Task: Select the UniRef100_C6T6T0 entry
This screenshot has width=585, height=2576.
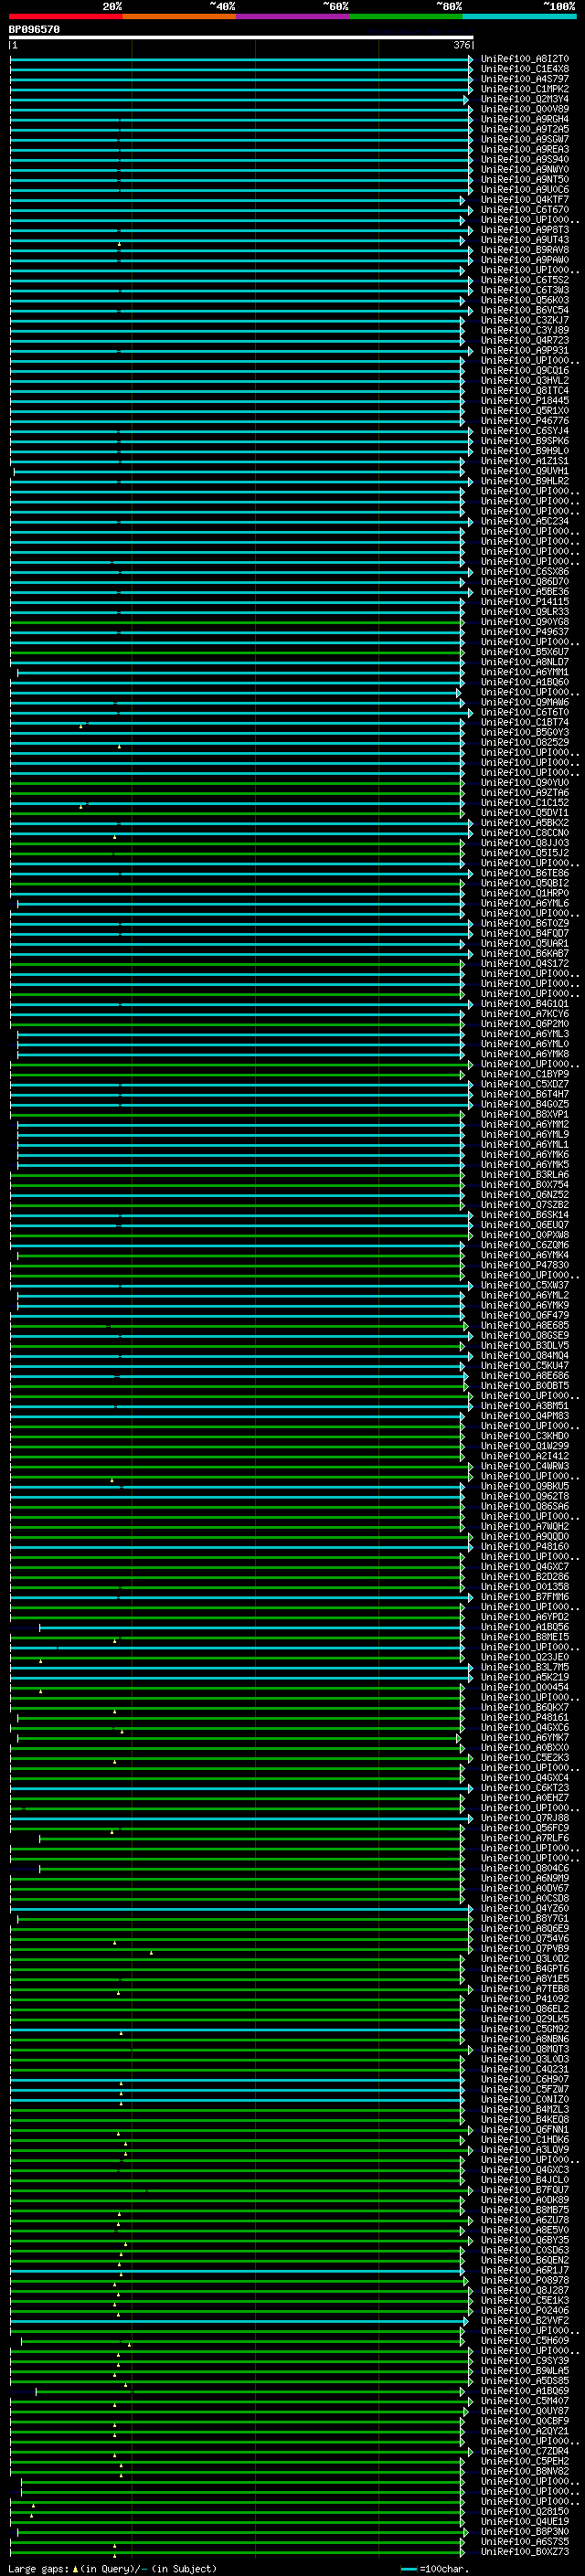Action: tap(524, 712)
